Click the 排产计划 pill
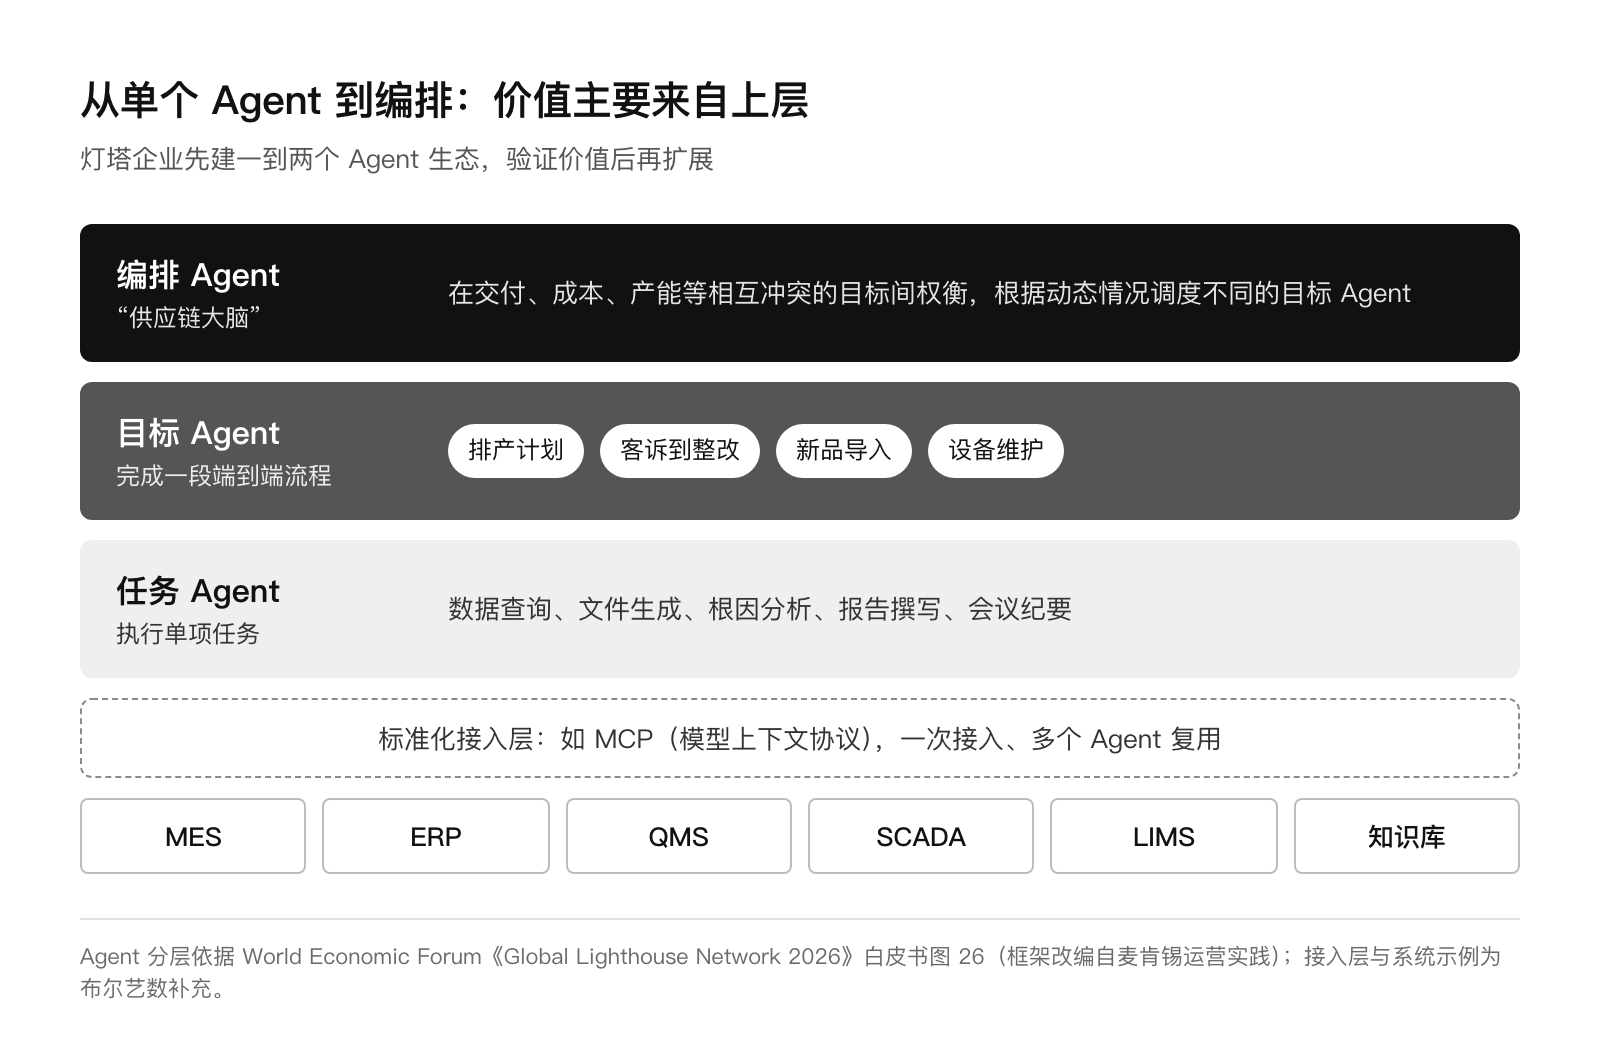Image resolution: width=1600 pixels, height=1060 pixels. tap(515, 450)
